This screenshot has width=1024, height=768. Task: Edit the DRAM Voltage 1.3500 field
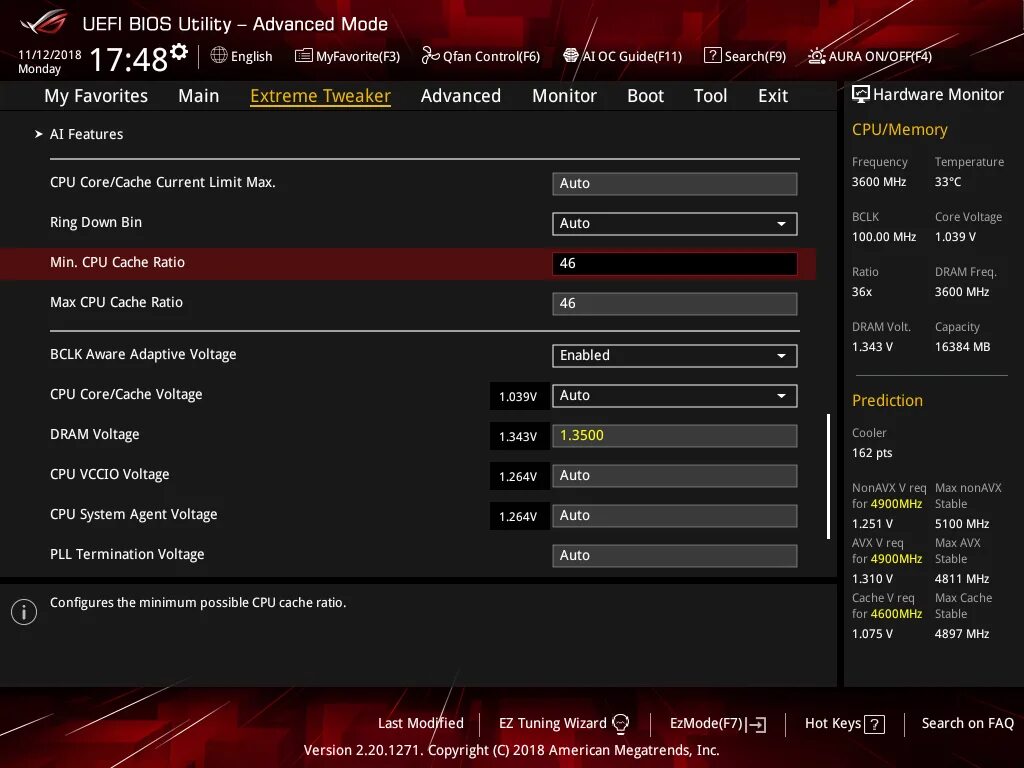[675, 436]
